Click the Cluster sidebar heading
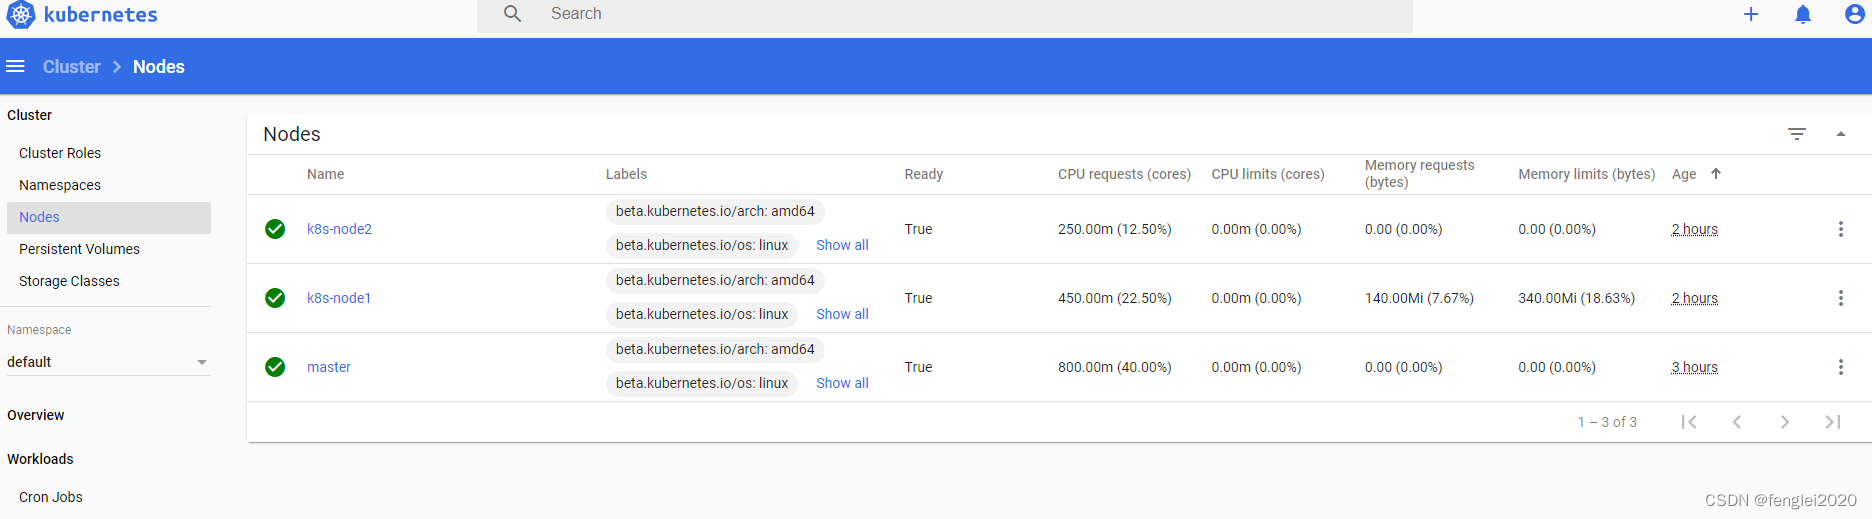 29,115
